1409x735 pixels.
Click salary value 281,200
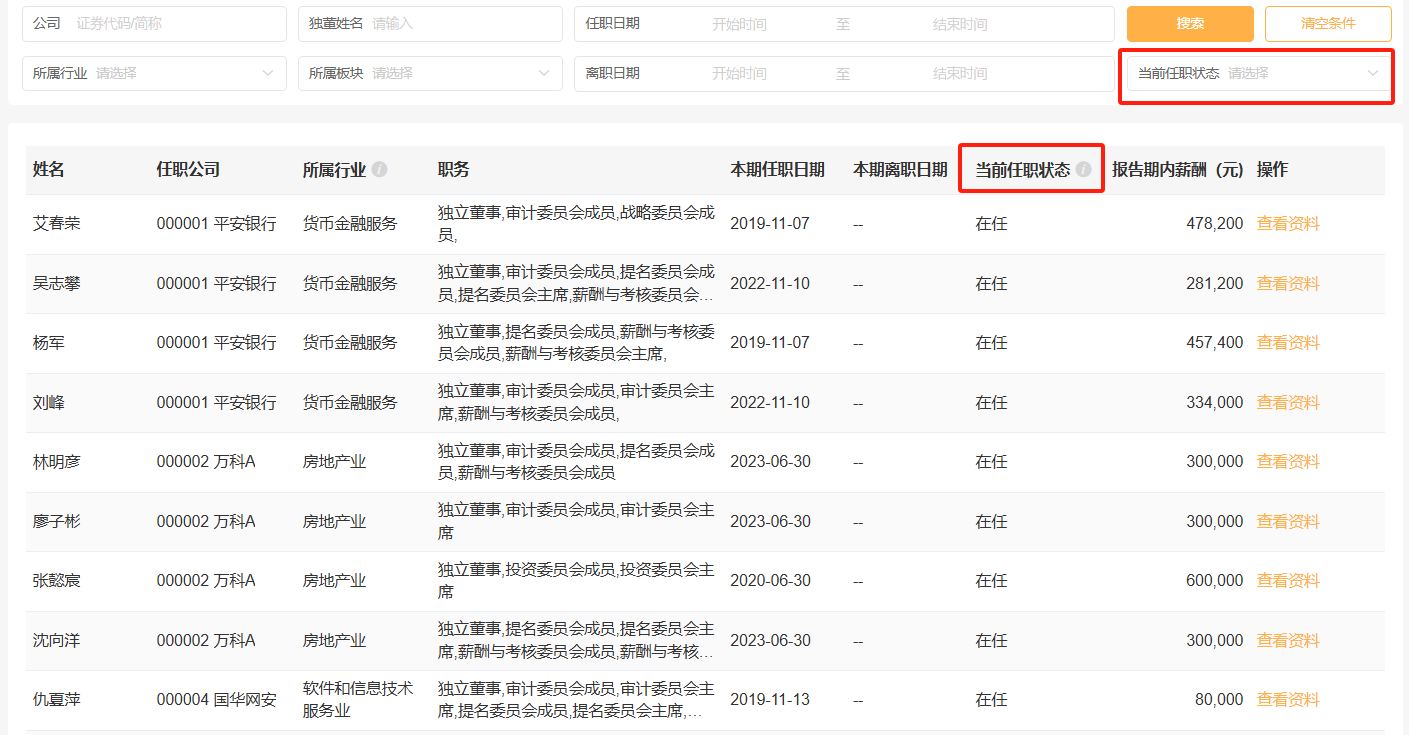1215,284
